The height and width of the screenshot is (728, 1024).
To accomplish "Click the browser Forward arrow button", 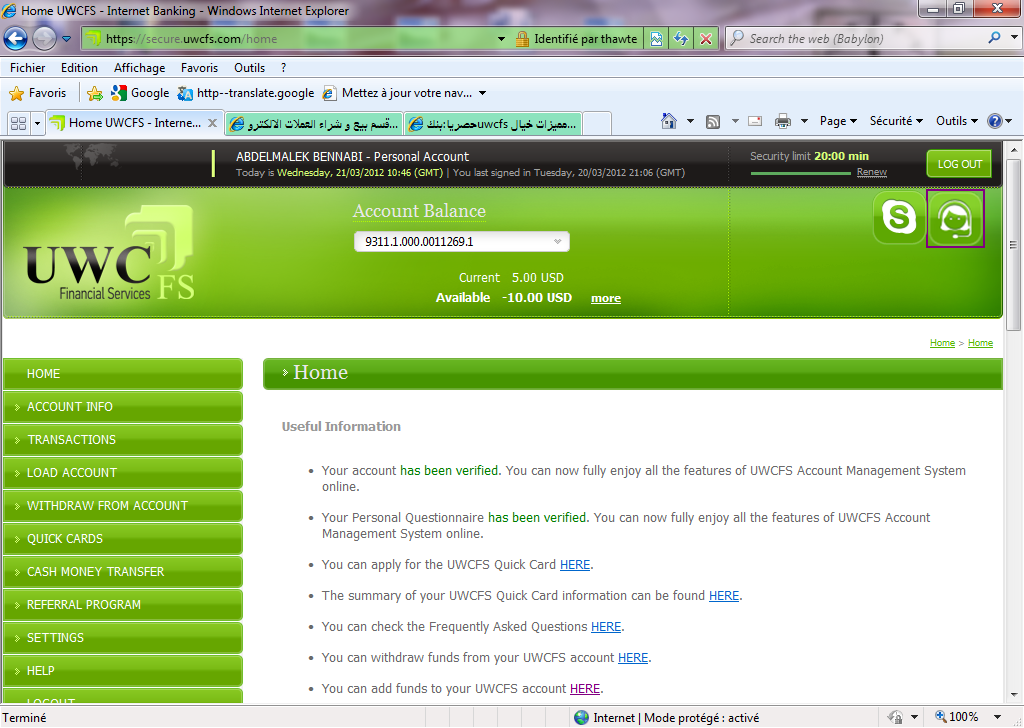I will (x=44, y=39).
